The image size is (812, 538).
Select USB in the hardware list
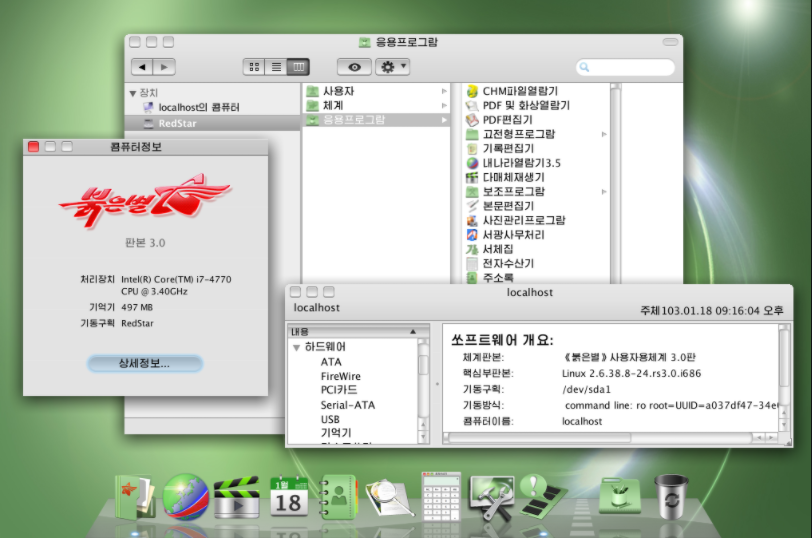coord(330,419)
